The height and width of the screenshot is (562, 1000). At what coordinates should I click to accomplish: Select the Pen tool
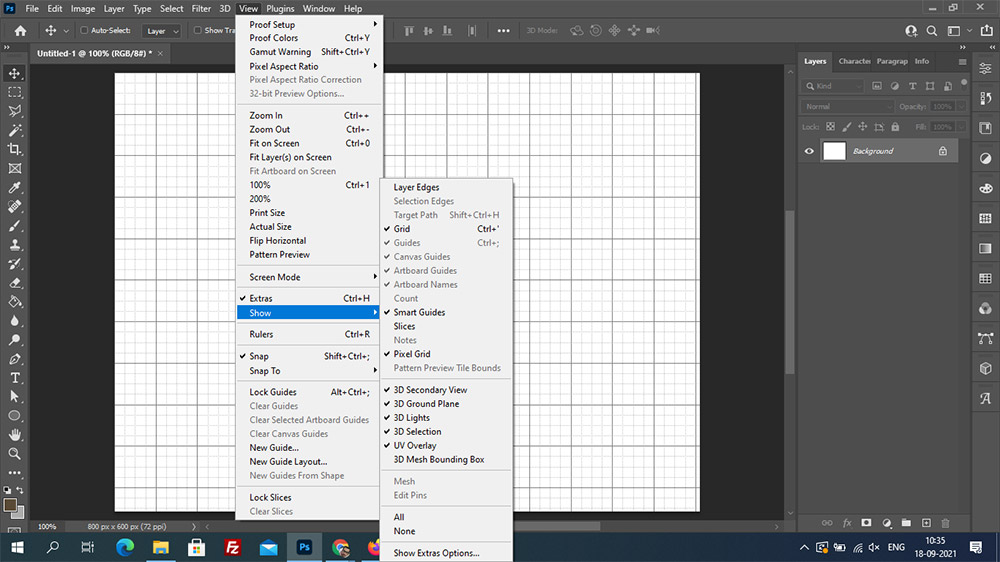click(x=14, y=359)
